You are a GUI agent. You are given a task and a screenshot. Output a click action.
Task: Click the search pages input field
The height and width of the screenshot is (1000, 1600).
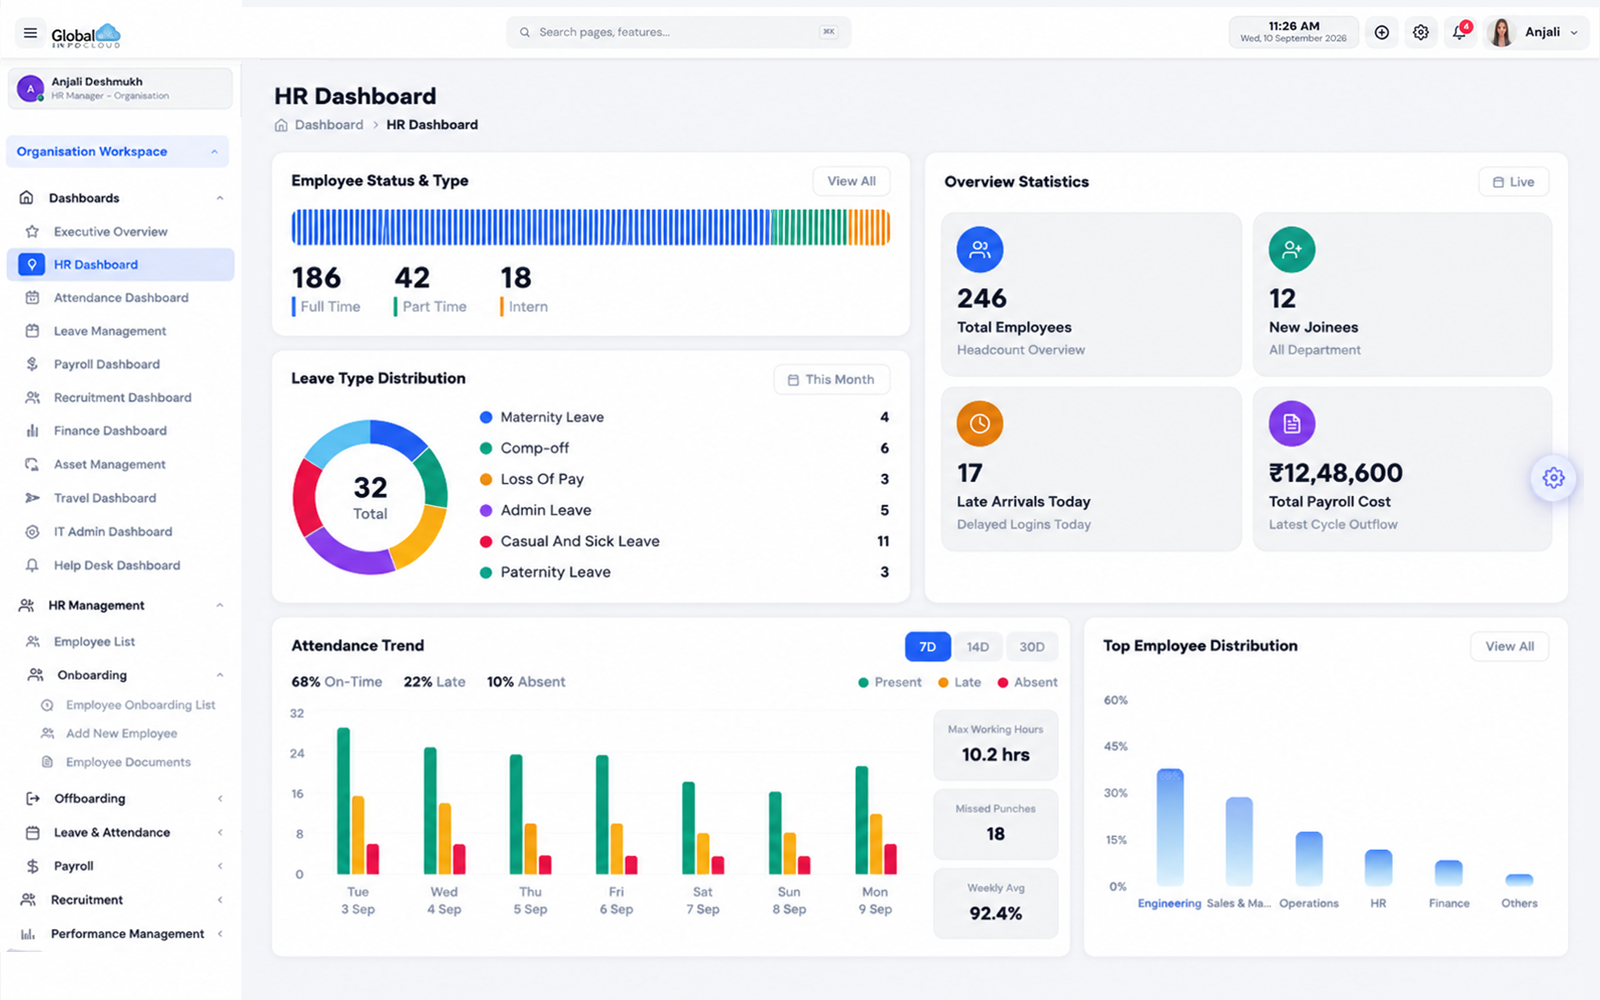(x=679, y=32)
